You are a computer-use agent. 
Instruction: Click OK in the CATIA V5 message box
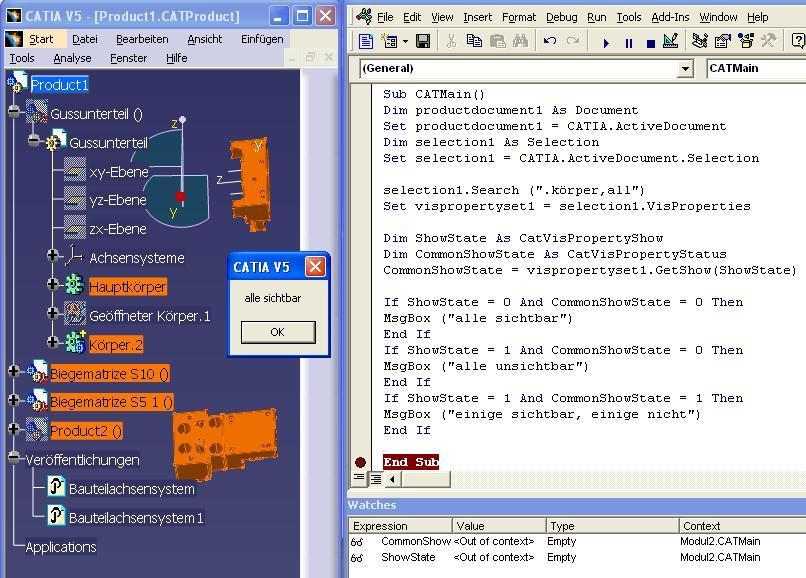(x=277, y=332)
